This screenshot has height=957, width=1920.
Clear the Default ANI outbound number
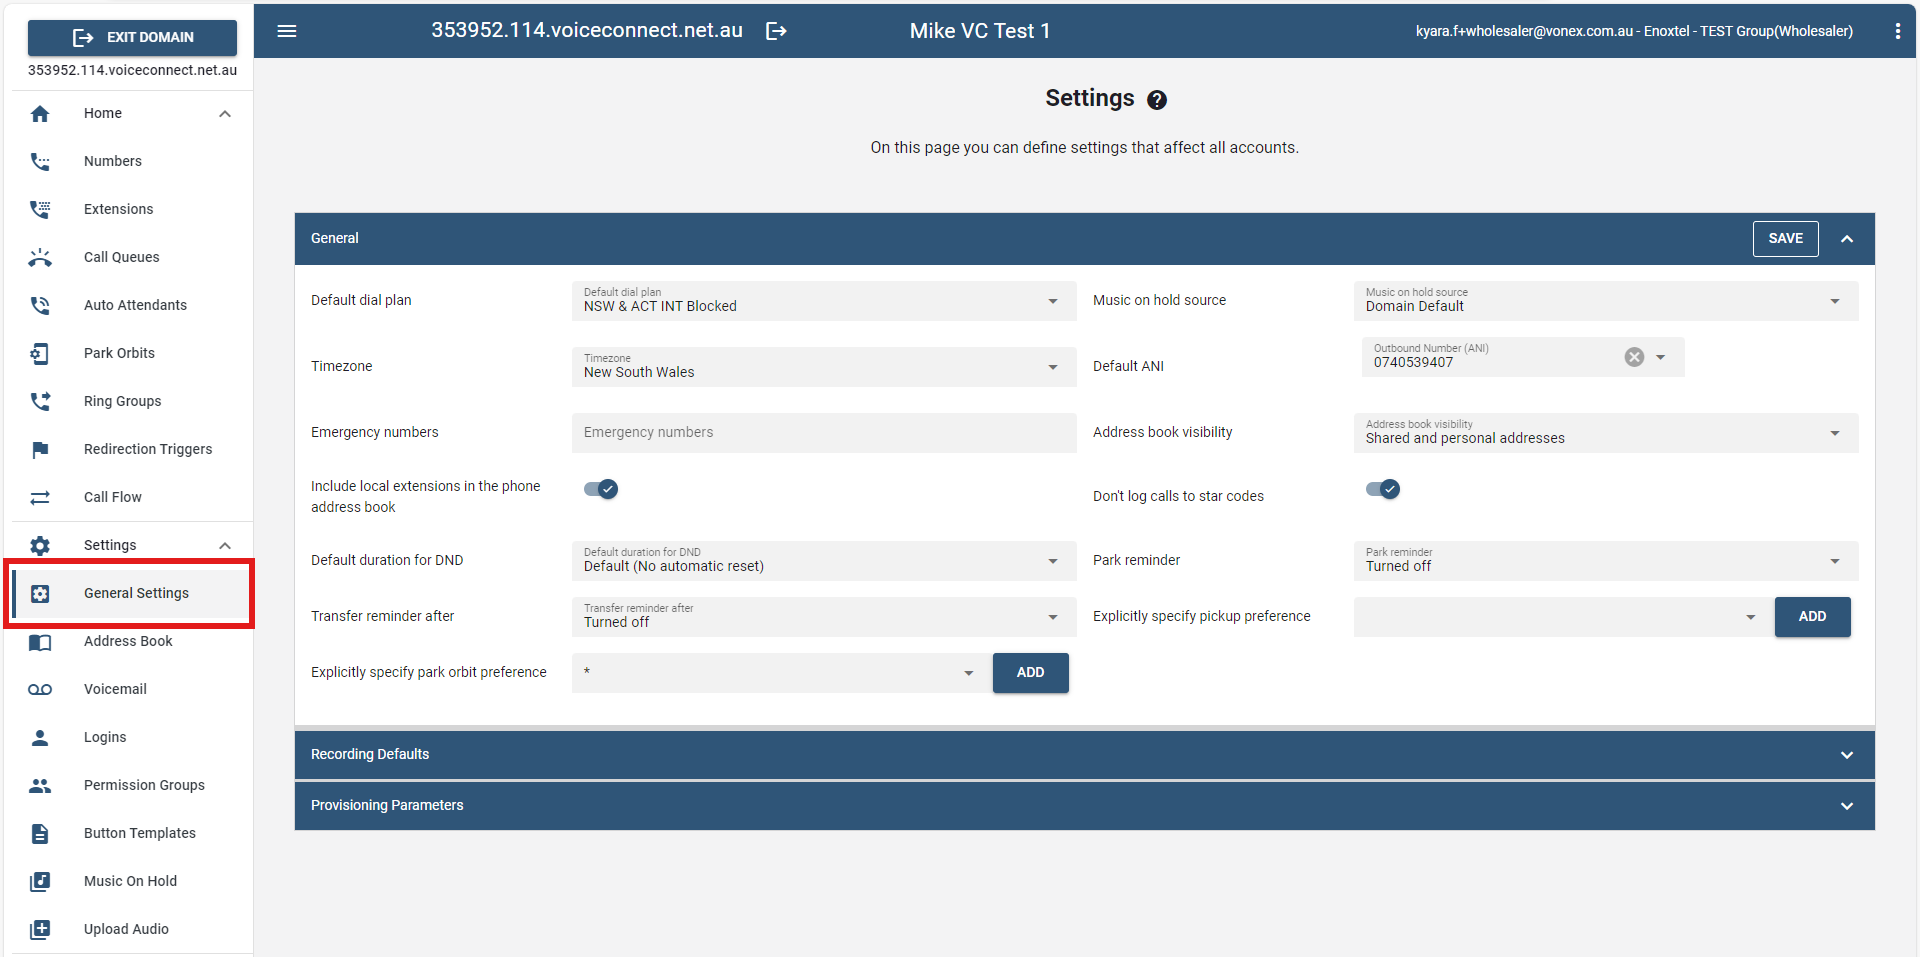(x=1634, y=357)
